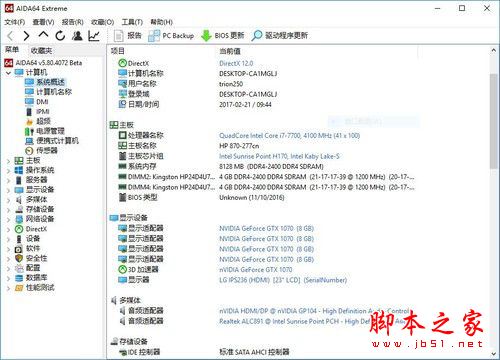This screenshot has width=500, height=360.
Task: Open the 收藏(O) menu
Action: click(x=102, y=22)
